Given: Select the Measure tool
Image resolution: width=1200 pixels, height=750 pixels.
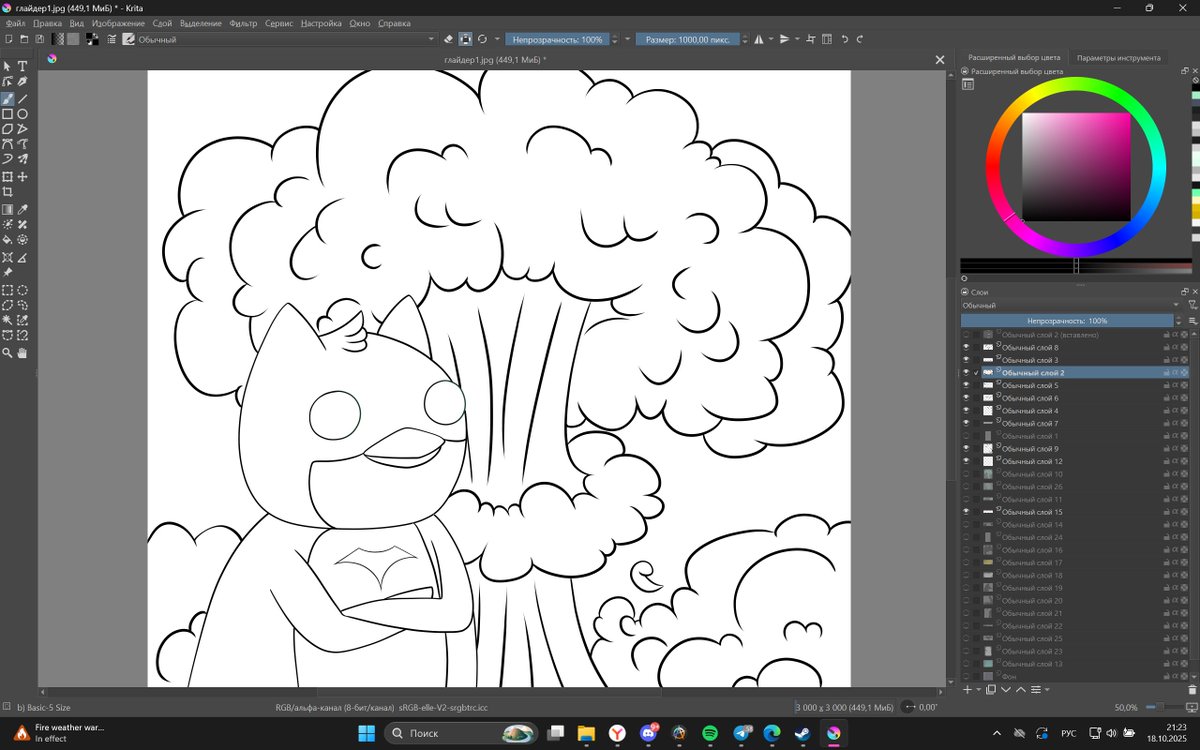Looking at the screenshot, I should click(x=22, y=257).
